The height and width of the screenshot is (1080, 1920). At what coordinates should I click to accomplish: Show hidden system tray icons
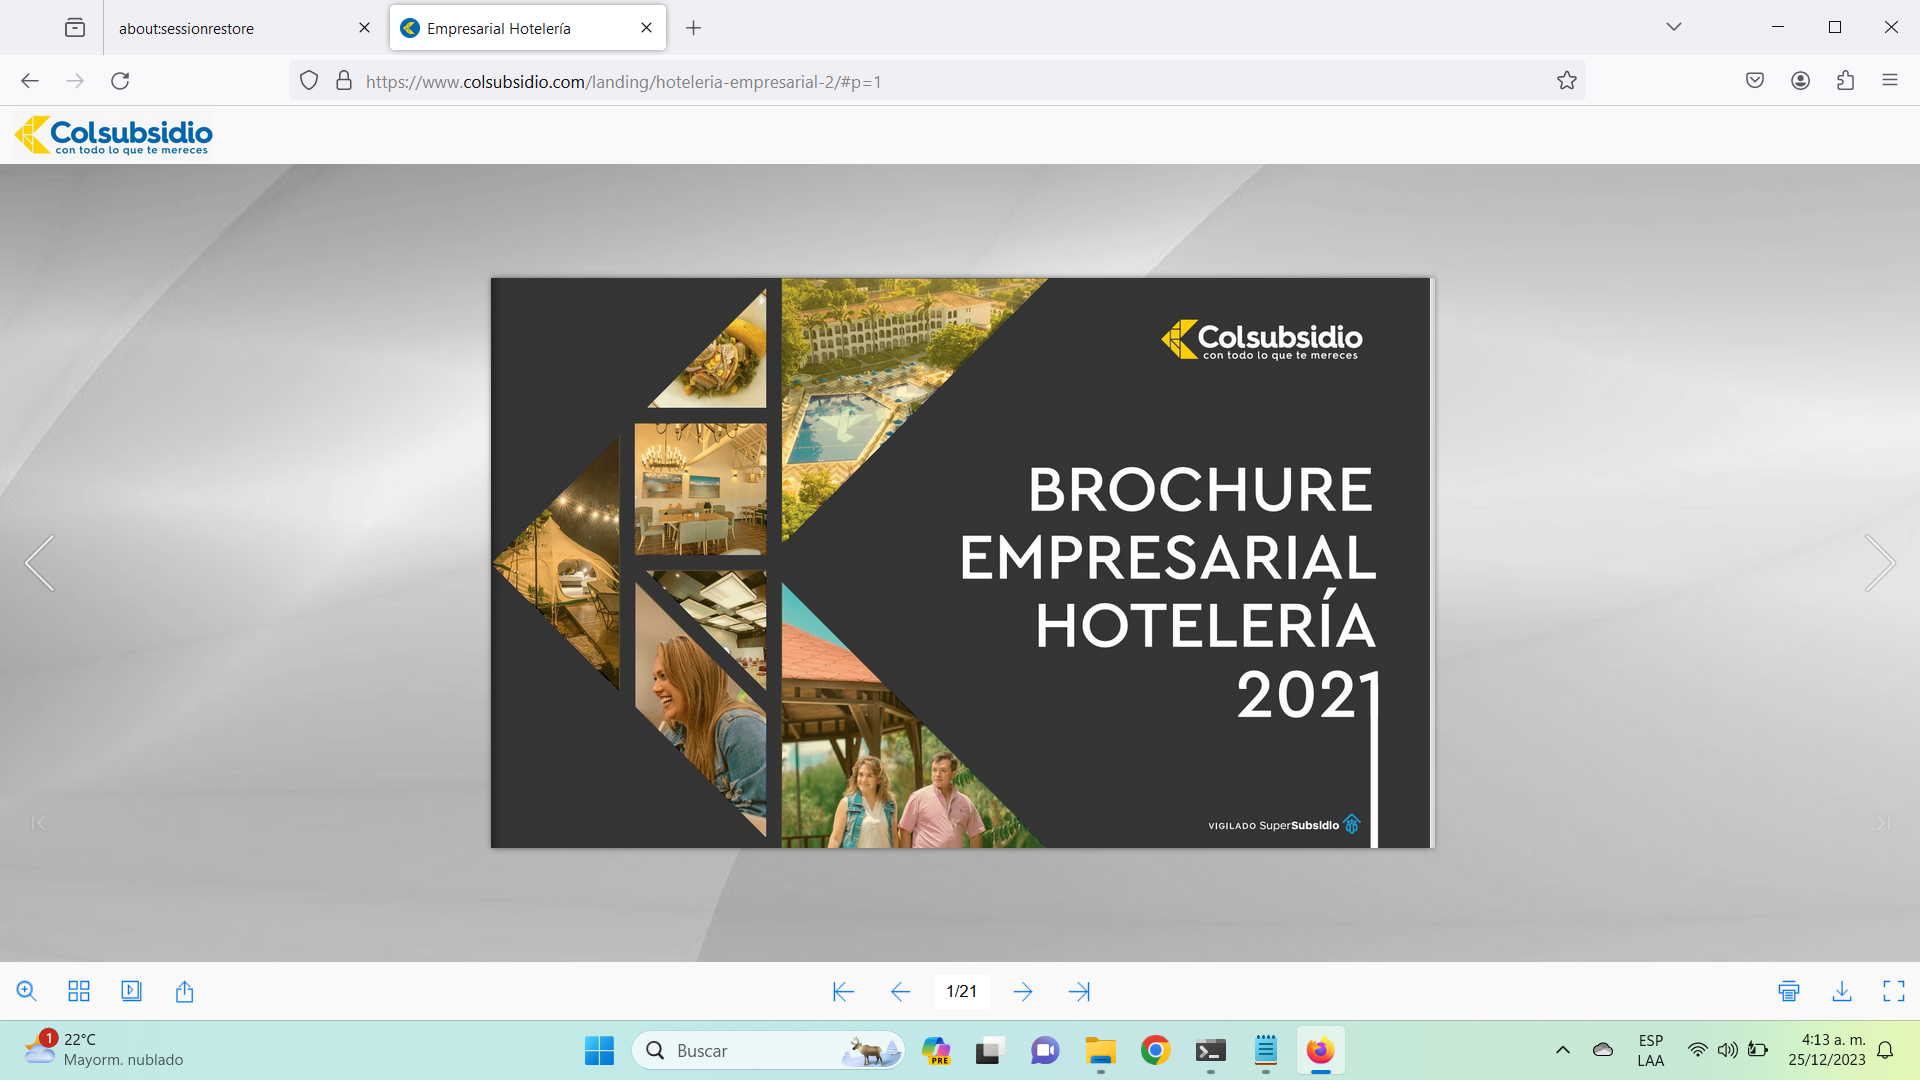(1562, 1050)
